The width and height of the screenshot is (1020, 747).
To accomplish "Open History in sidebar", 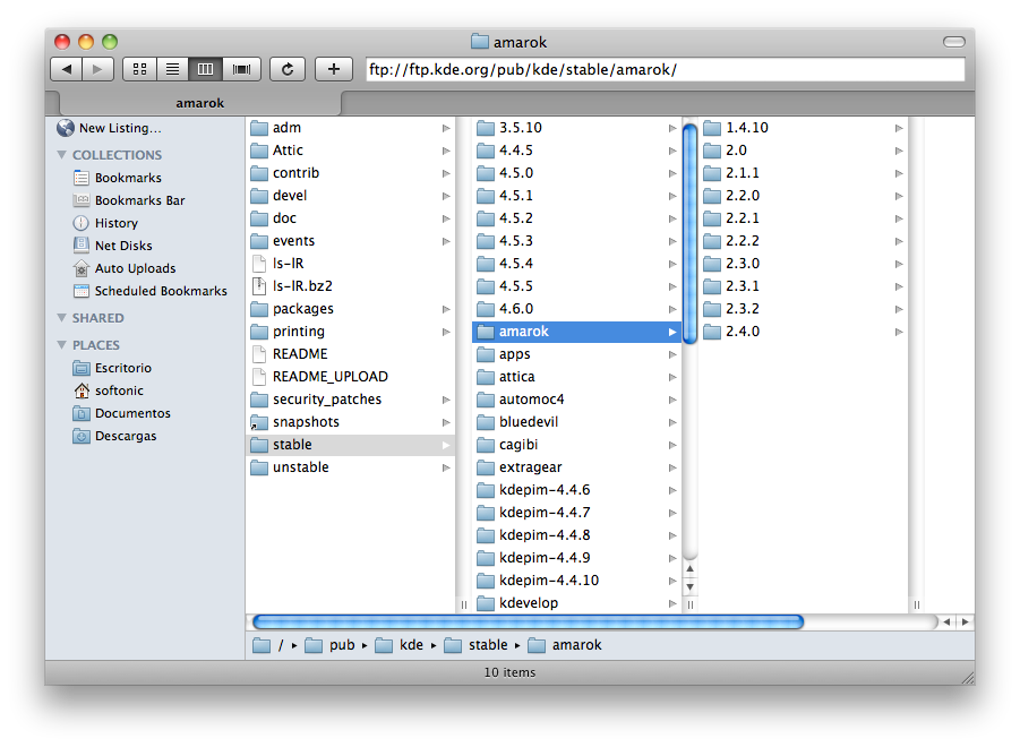I will [x=105, y=223].
